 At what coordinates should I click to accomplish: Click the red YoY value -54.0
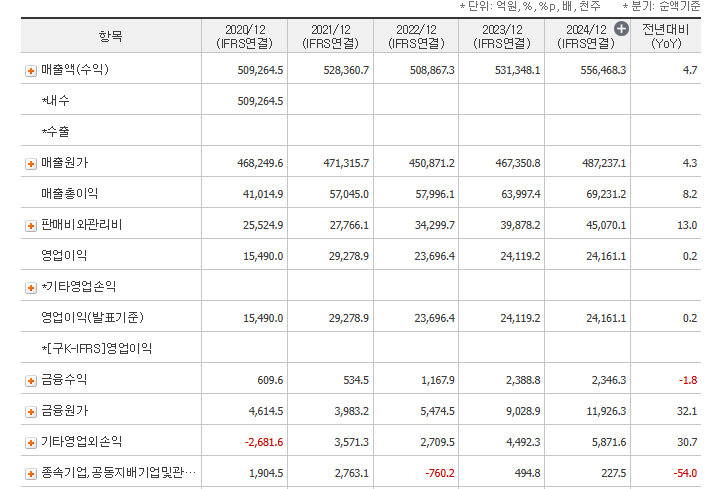click(685, 474)
